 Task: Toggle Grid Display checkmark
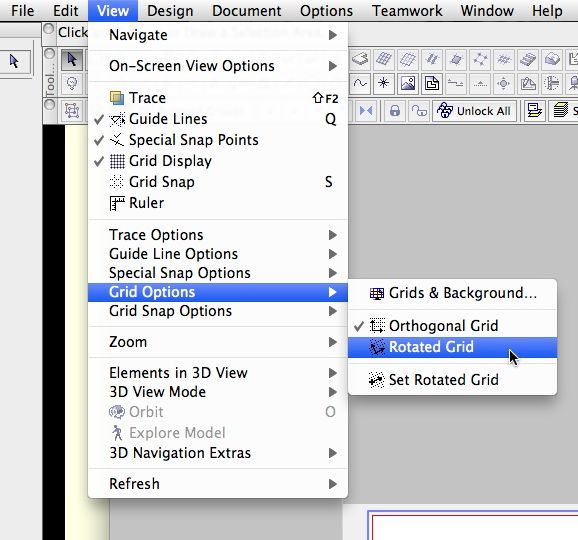click(218, 161)
